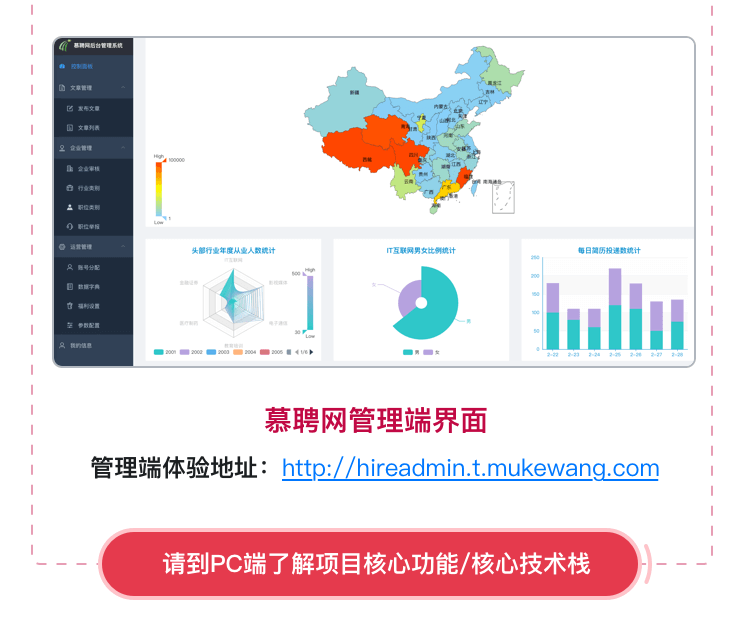Screen dimensions: 750x640
Task: Click the 头部行业年度从业人数统计 chart title
Action: (233, 250)
